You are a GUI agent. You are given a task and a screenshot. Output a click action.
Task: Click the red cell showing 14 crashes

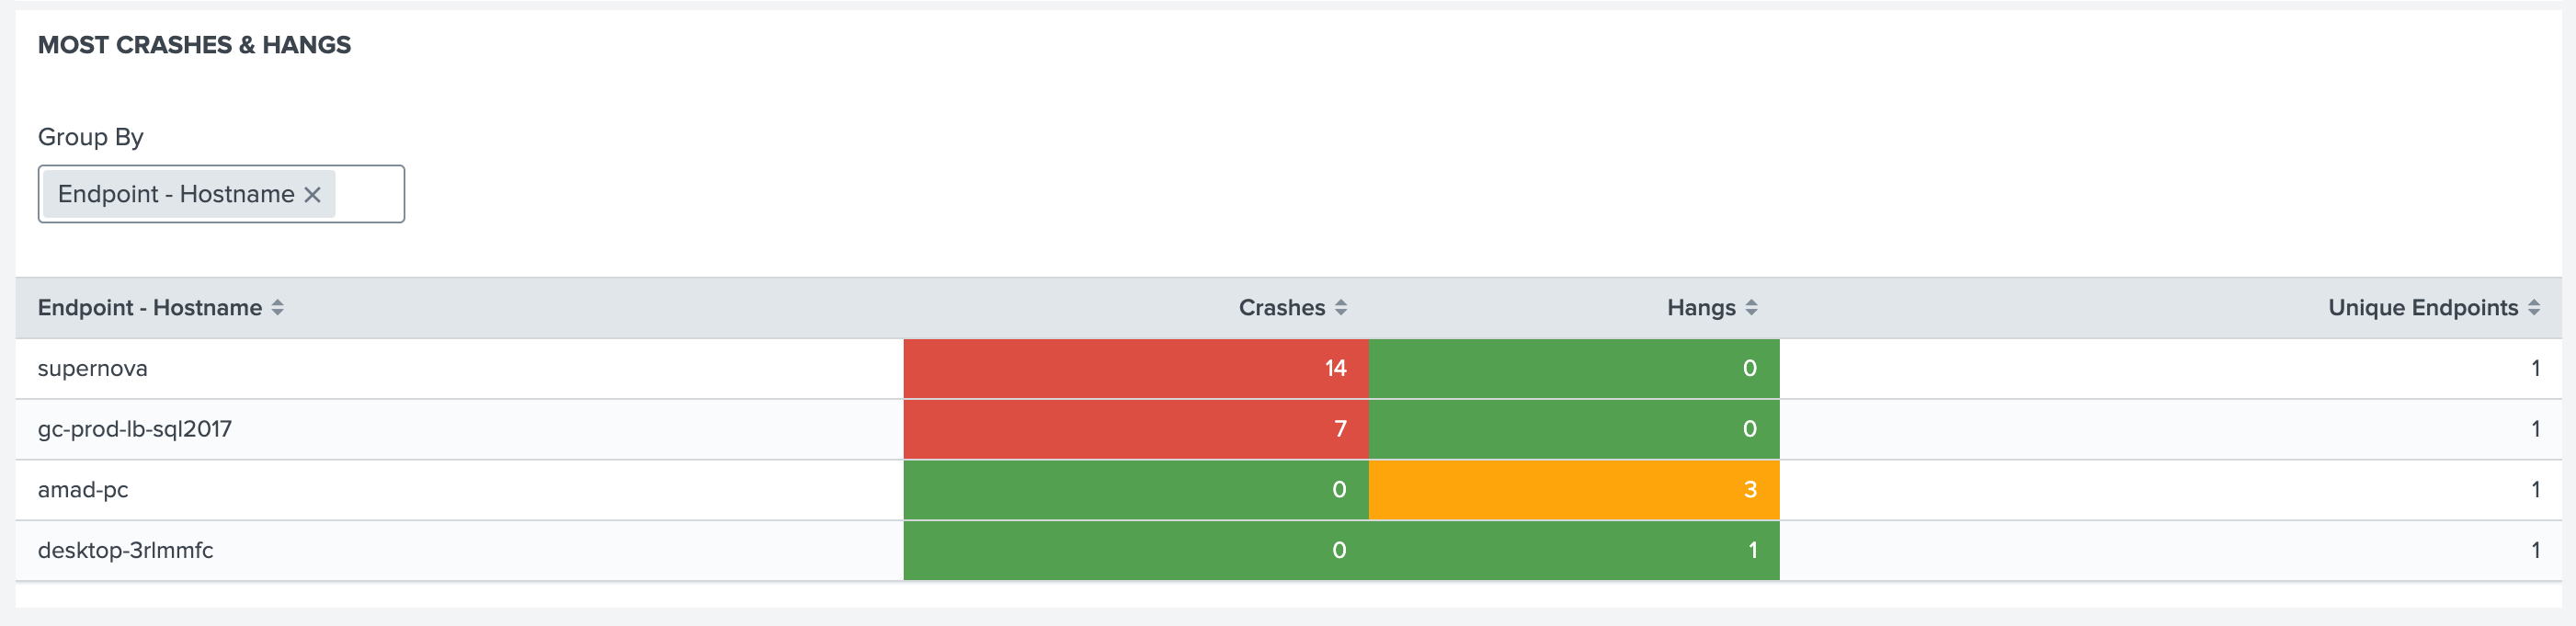point(1136,369)
